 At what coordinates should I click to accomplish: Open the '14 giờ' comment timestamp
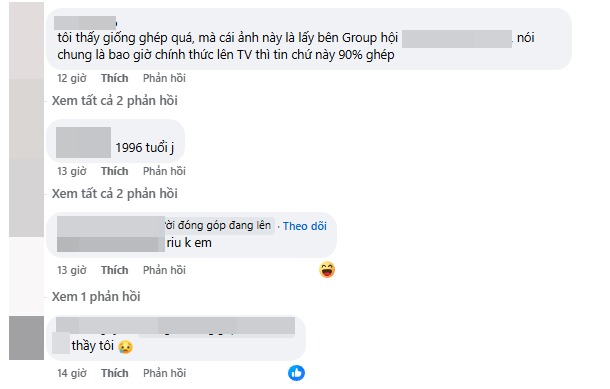click(x=72, y=373)
